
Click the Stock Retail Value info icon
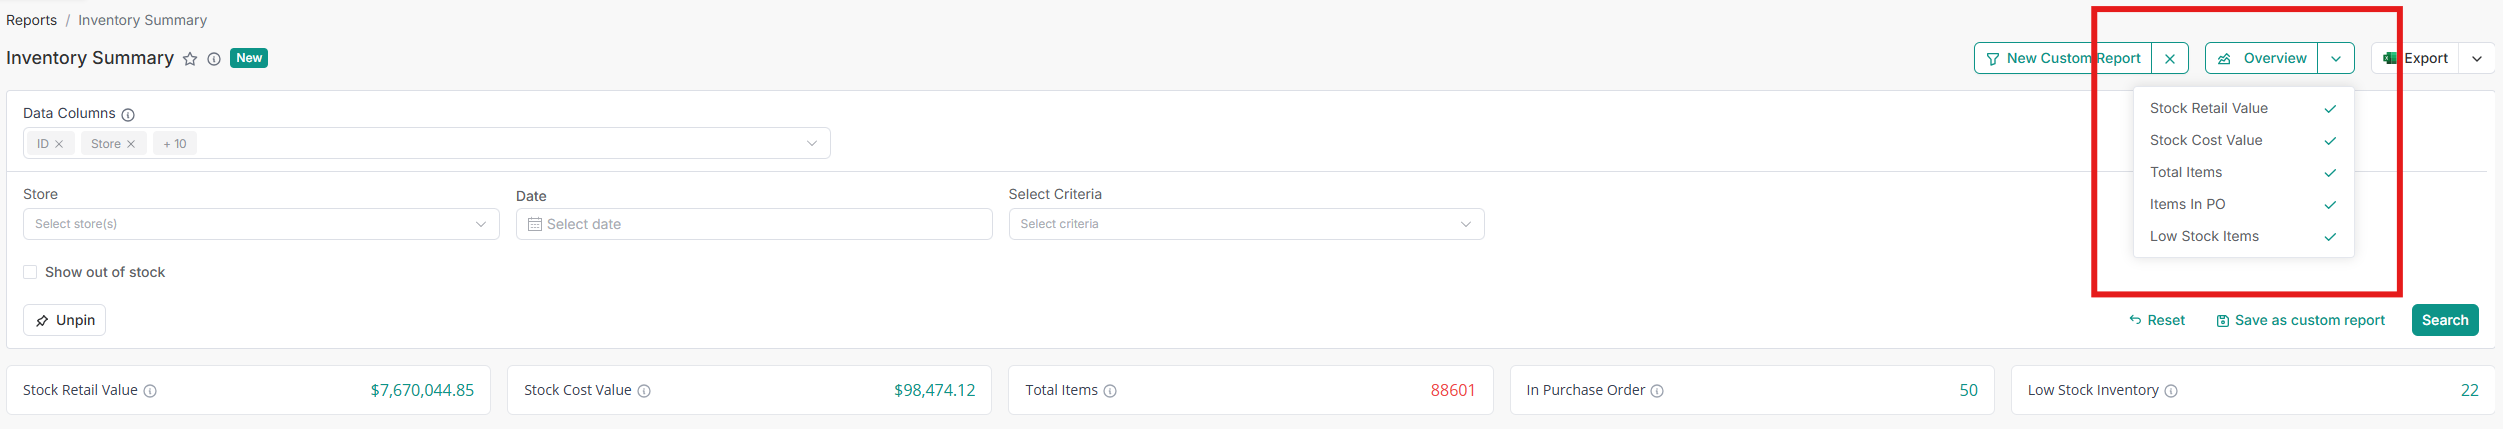tap(150, 391)
